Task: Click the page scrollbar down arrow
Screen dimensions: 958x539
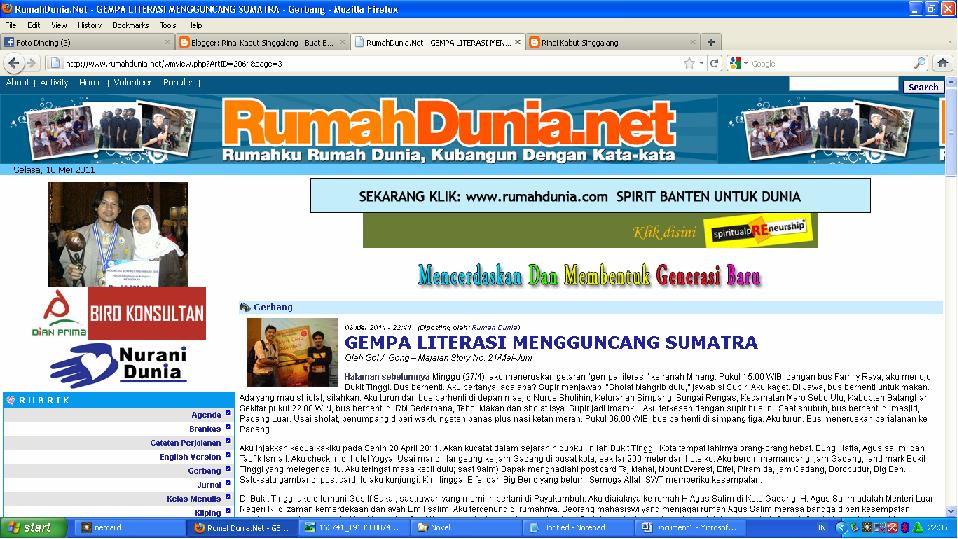Action: (x=951, y=511)
